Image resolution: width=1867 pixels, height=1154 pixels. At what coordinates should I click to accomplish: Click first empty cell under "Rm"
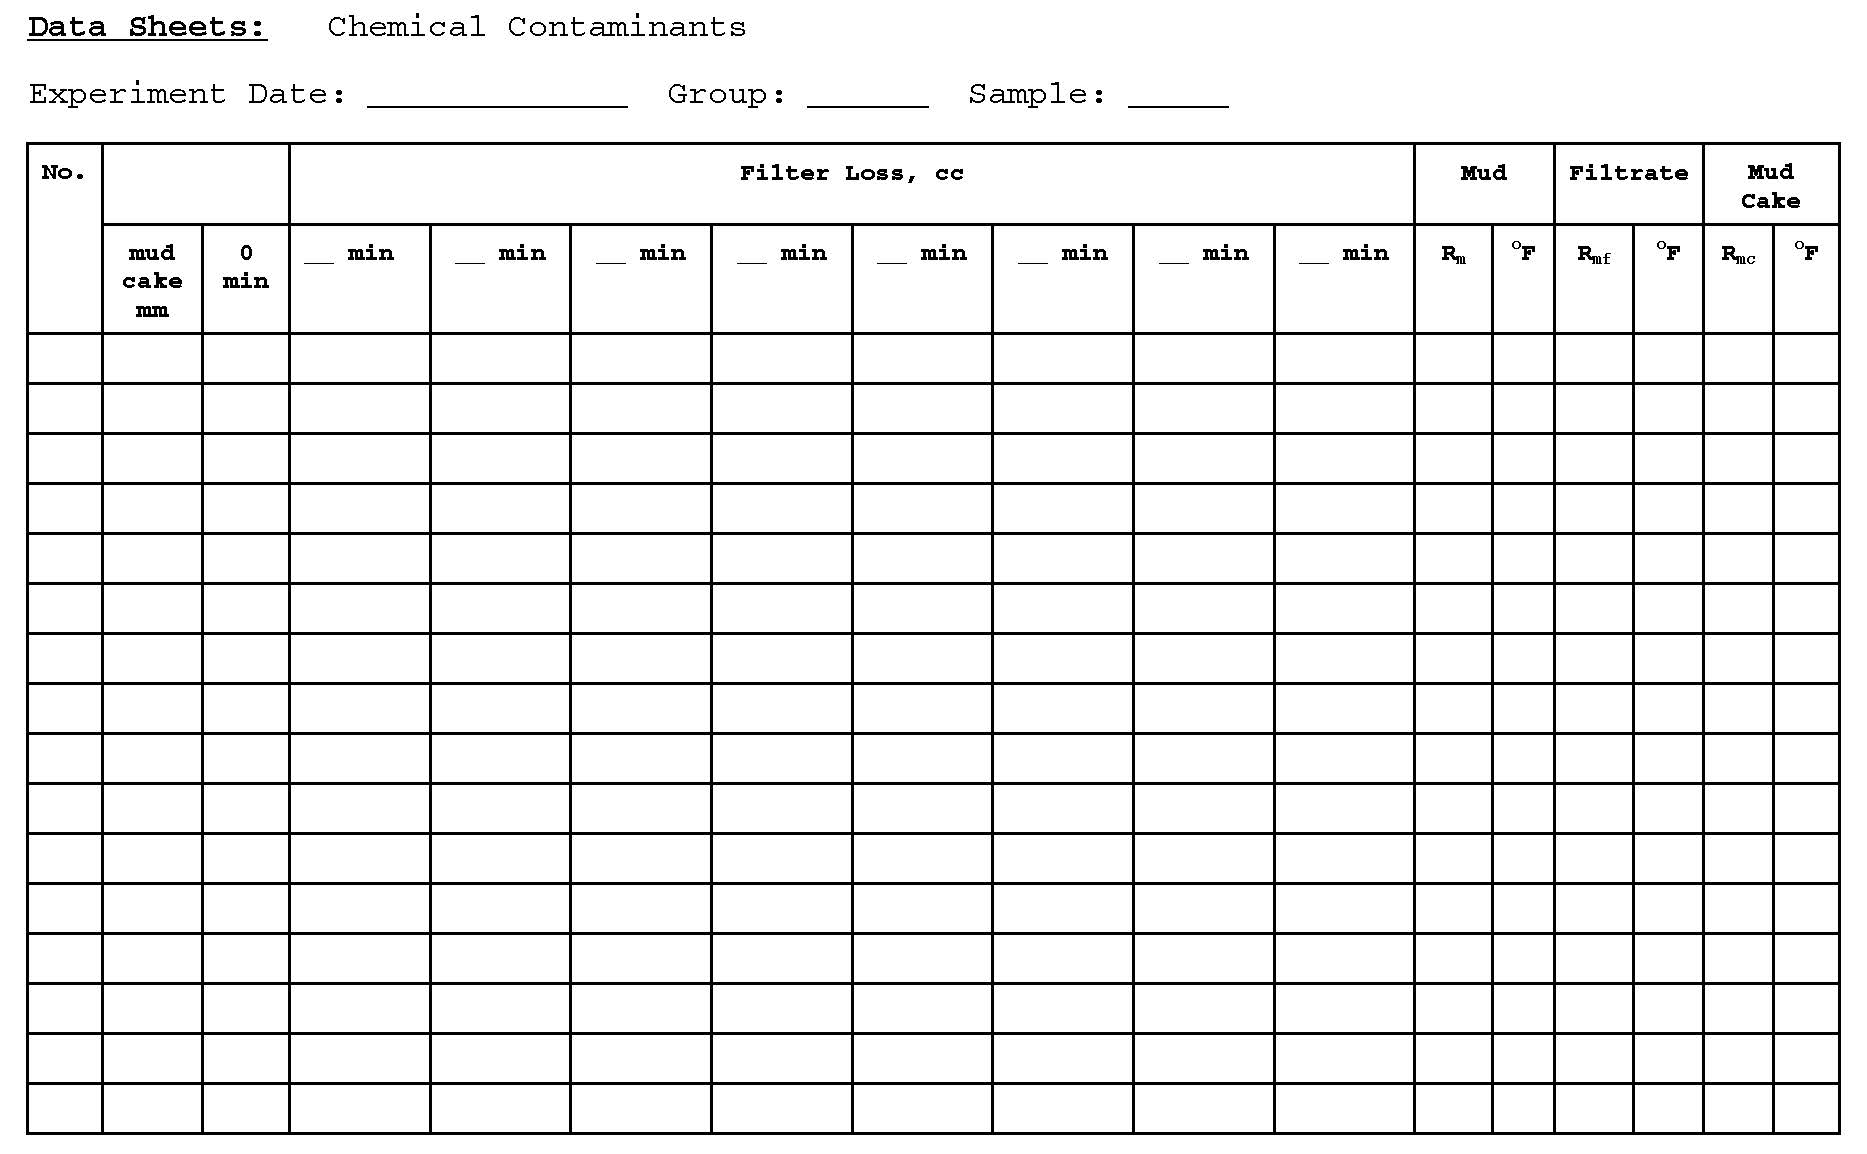(x=1453, y=358)
